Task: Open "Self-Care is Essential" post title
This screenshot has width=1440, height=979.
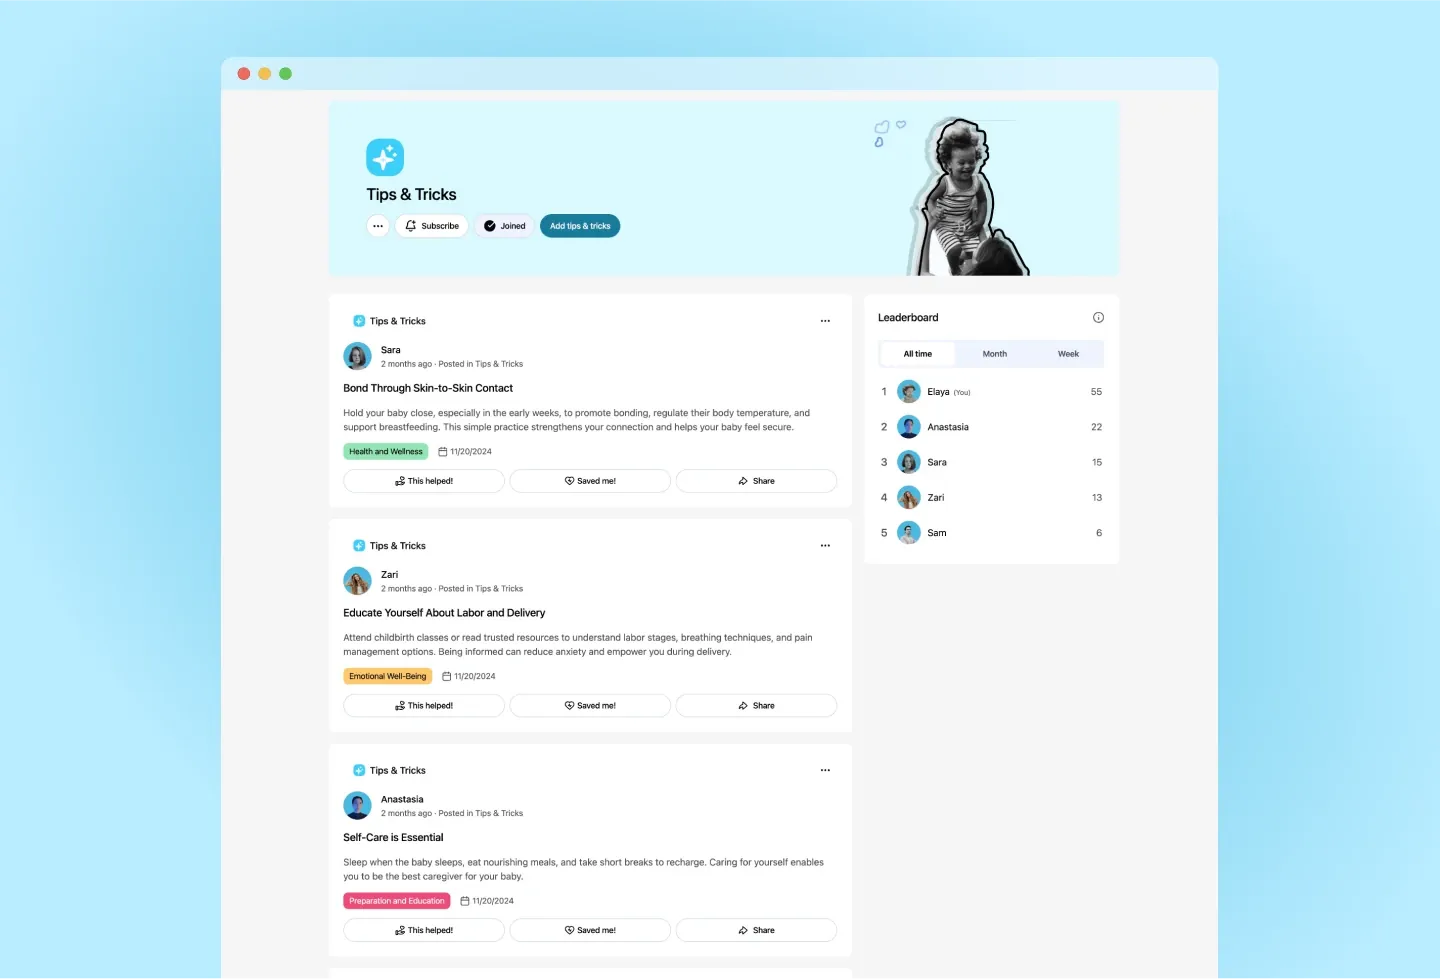Action: 393,838
